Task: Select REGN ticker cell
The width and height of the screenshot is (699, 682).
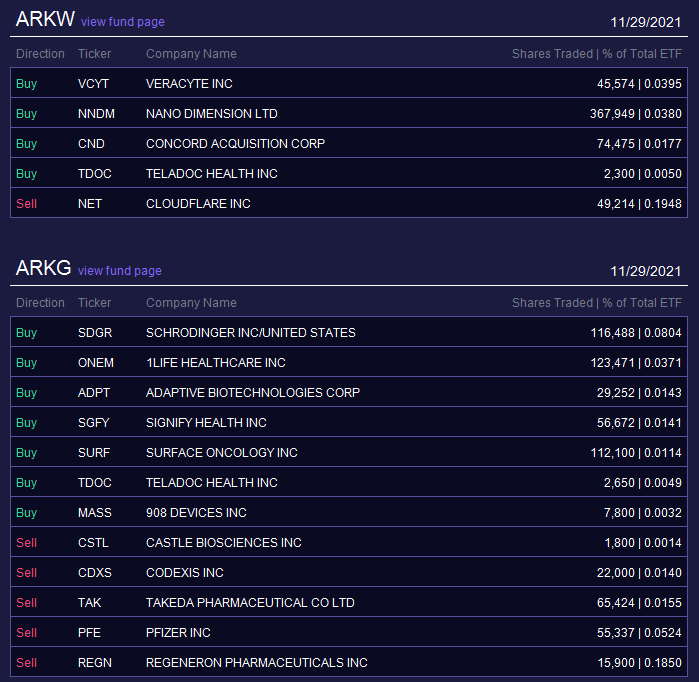Action: pos(95,662)
